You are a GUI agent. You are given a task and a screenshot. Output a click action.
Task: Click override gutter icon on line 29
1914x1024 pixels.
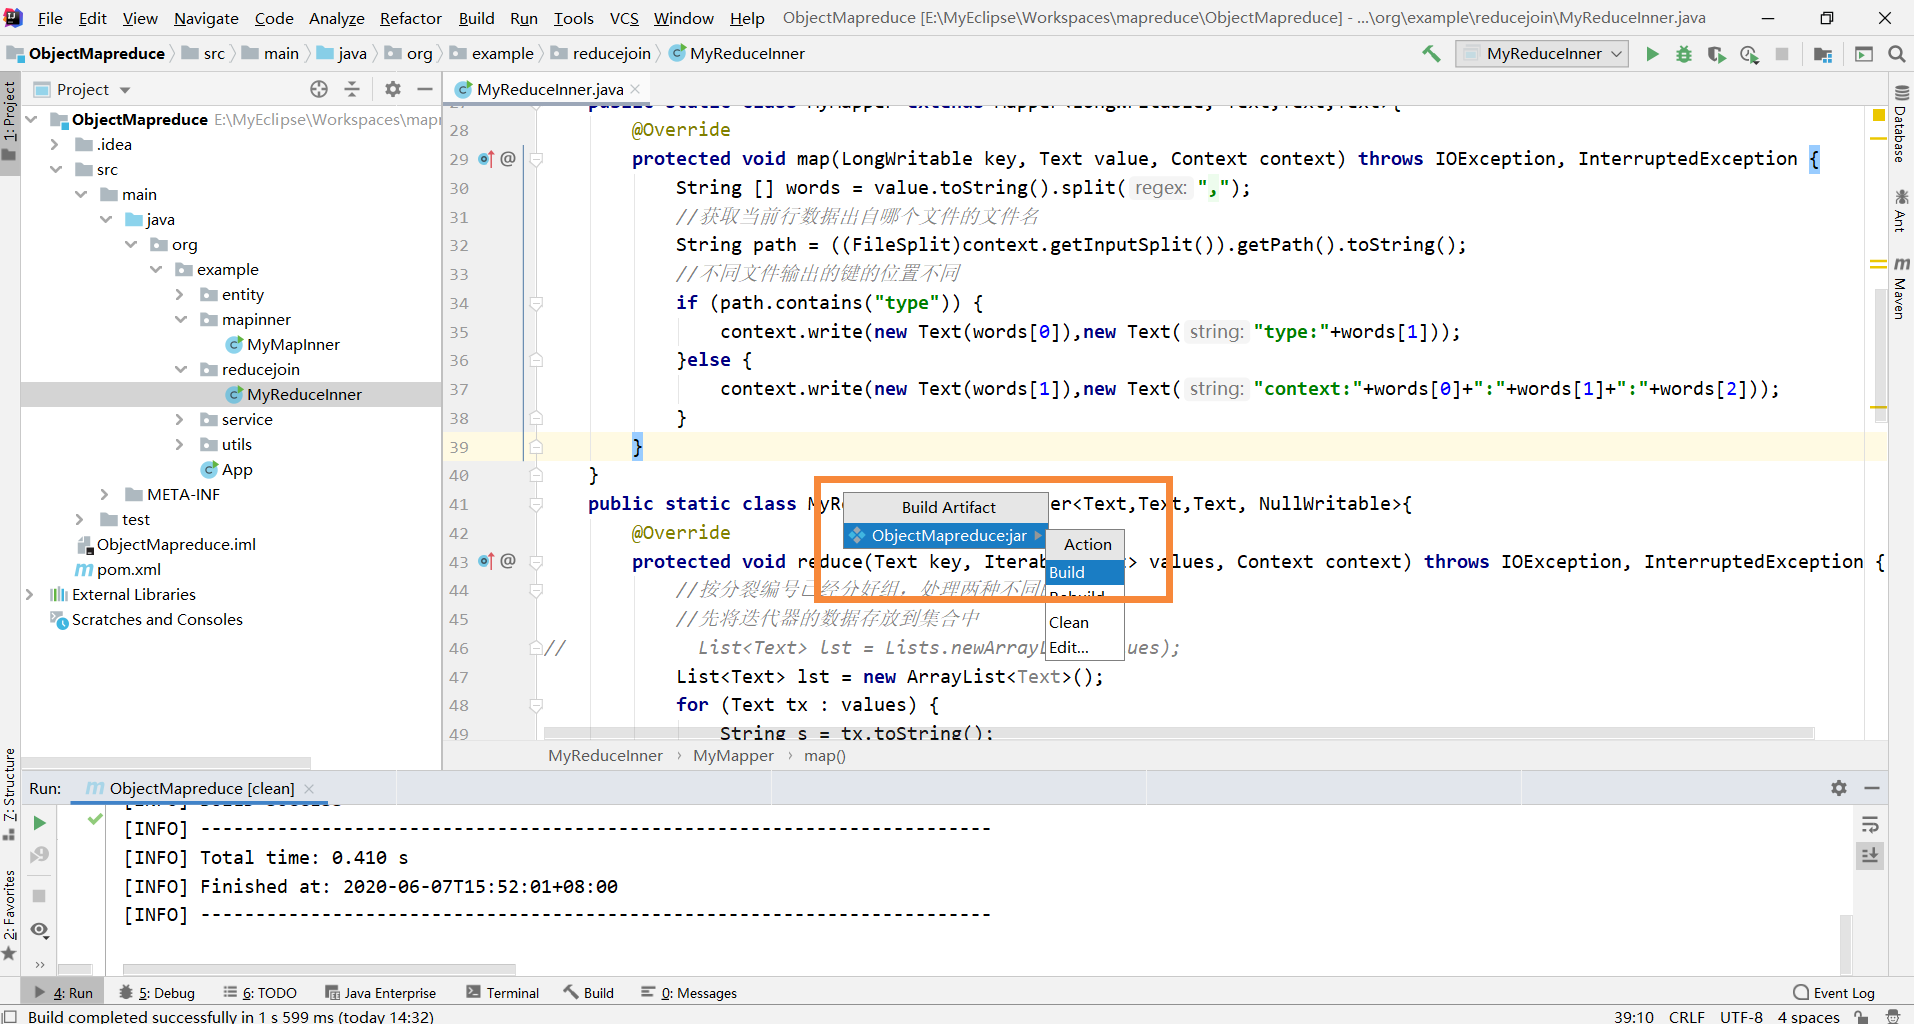tap(486, 159)
